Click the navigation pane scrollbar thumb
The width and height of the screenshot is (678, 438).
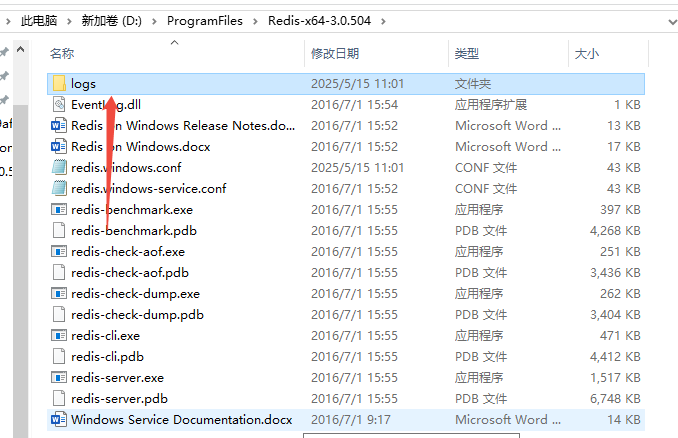(x=20, y=271)
